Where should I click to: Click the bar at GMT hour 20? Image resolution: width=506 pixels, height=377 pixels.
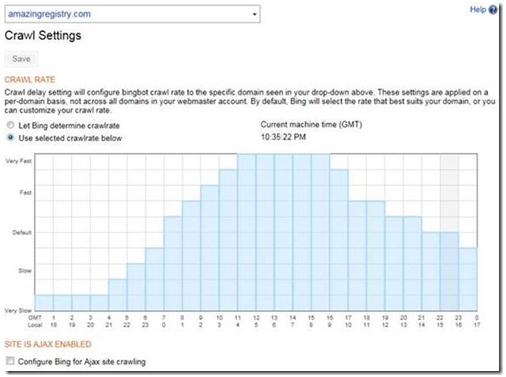coord(413,263)
